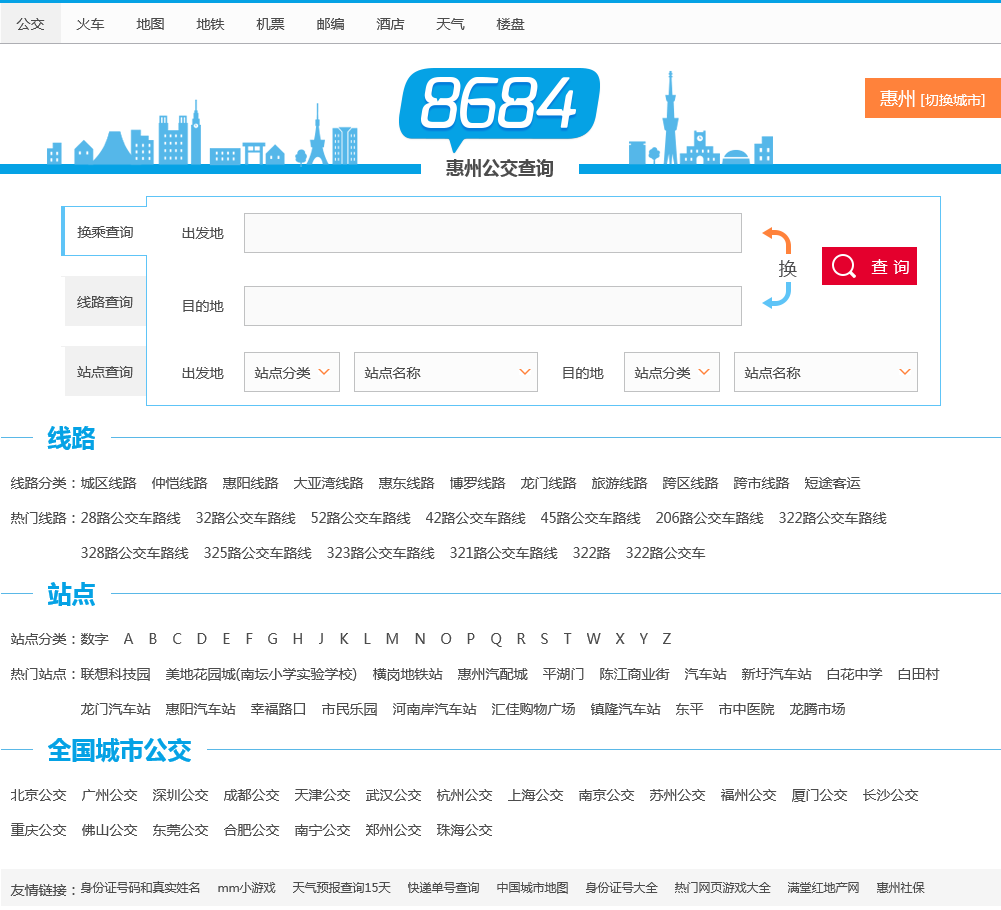Open the 楼盘 tab in top navigation

click(510, 24)
